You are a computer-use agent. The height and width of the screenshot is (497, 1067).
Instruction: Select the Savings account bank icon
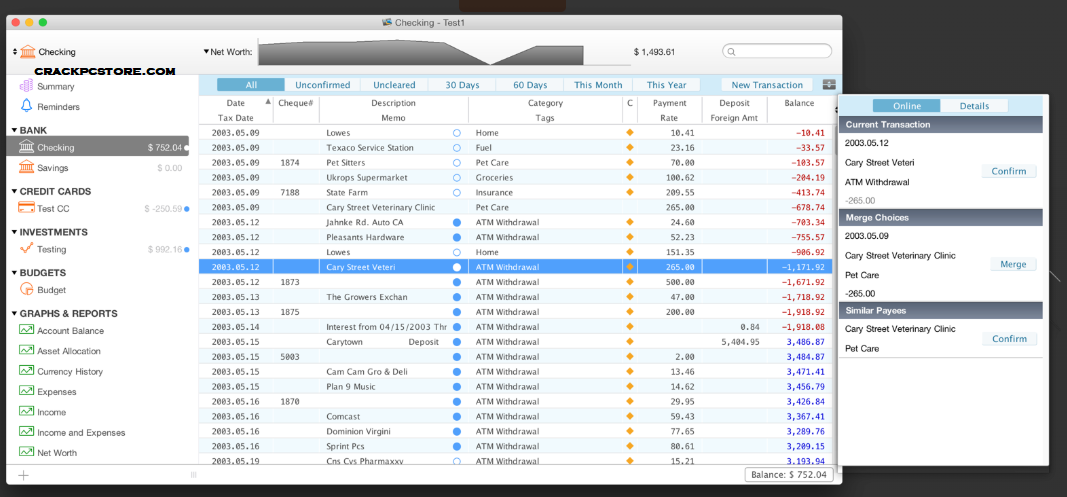(x=27, y=168)
